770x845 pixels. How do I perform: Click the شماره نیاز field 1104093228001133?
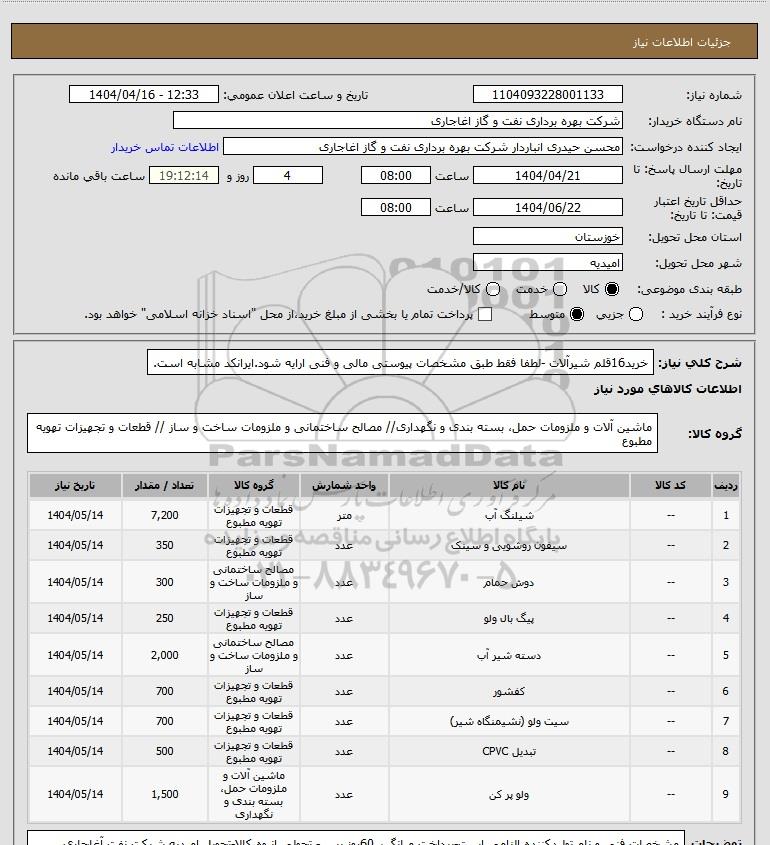(x=547, y=94)
